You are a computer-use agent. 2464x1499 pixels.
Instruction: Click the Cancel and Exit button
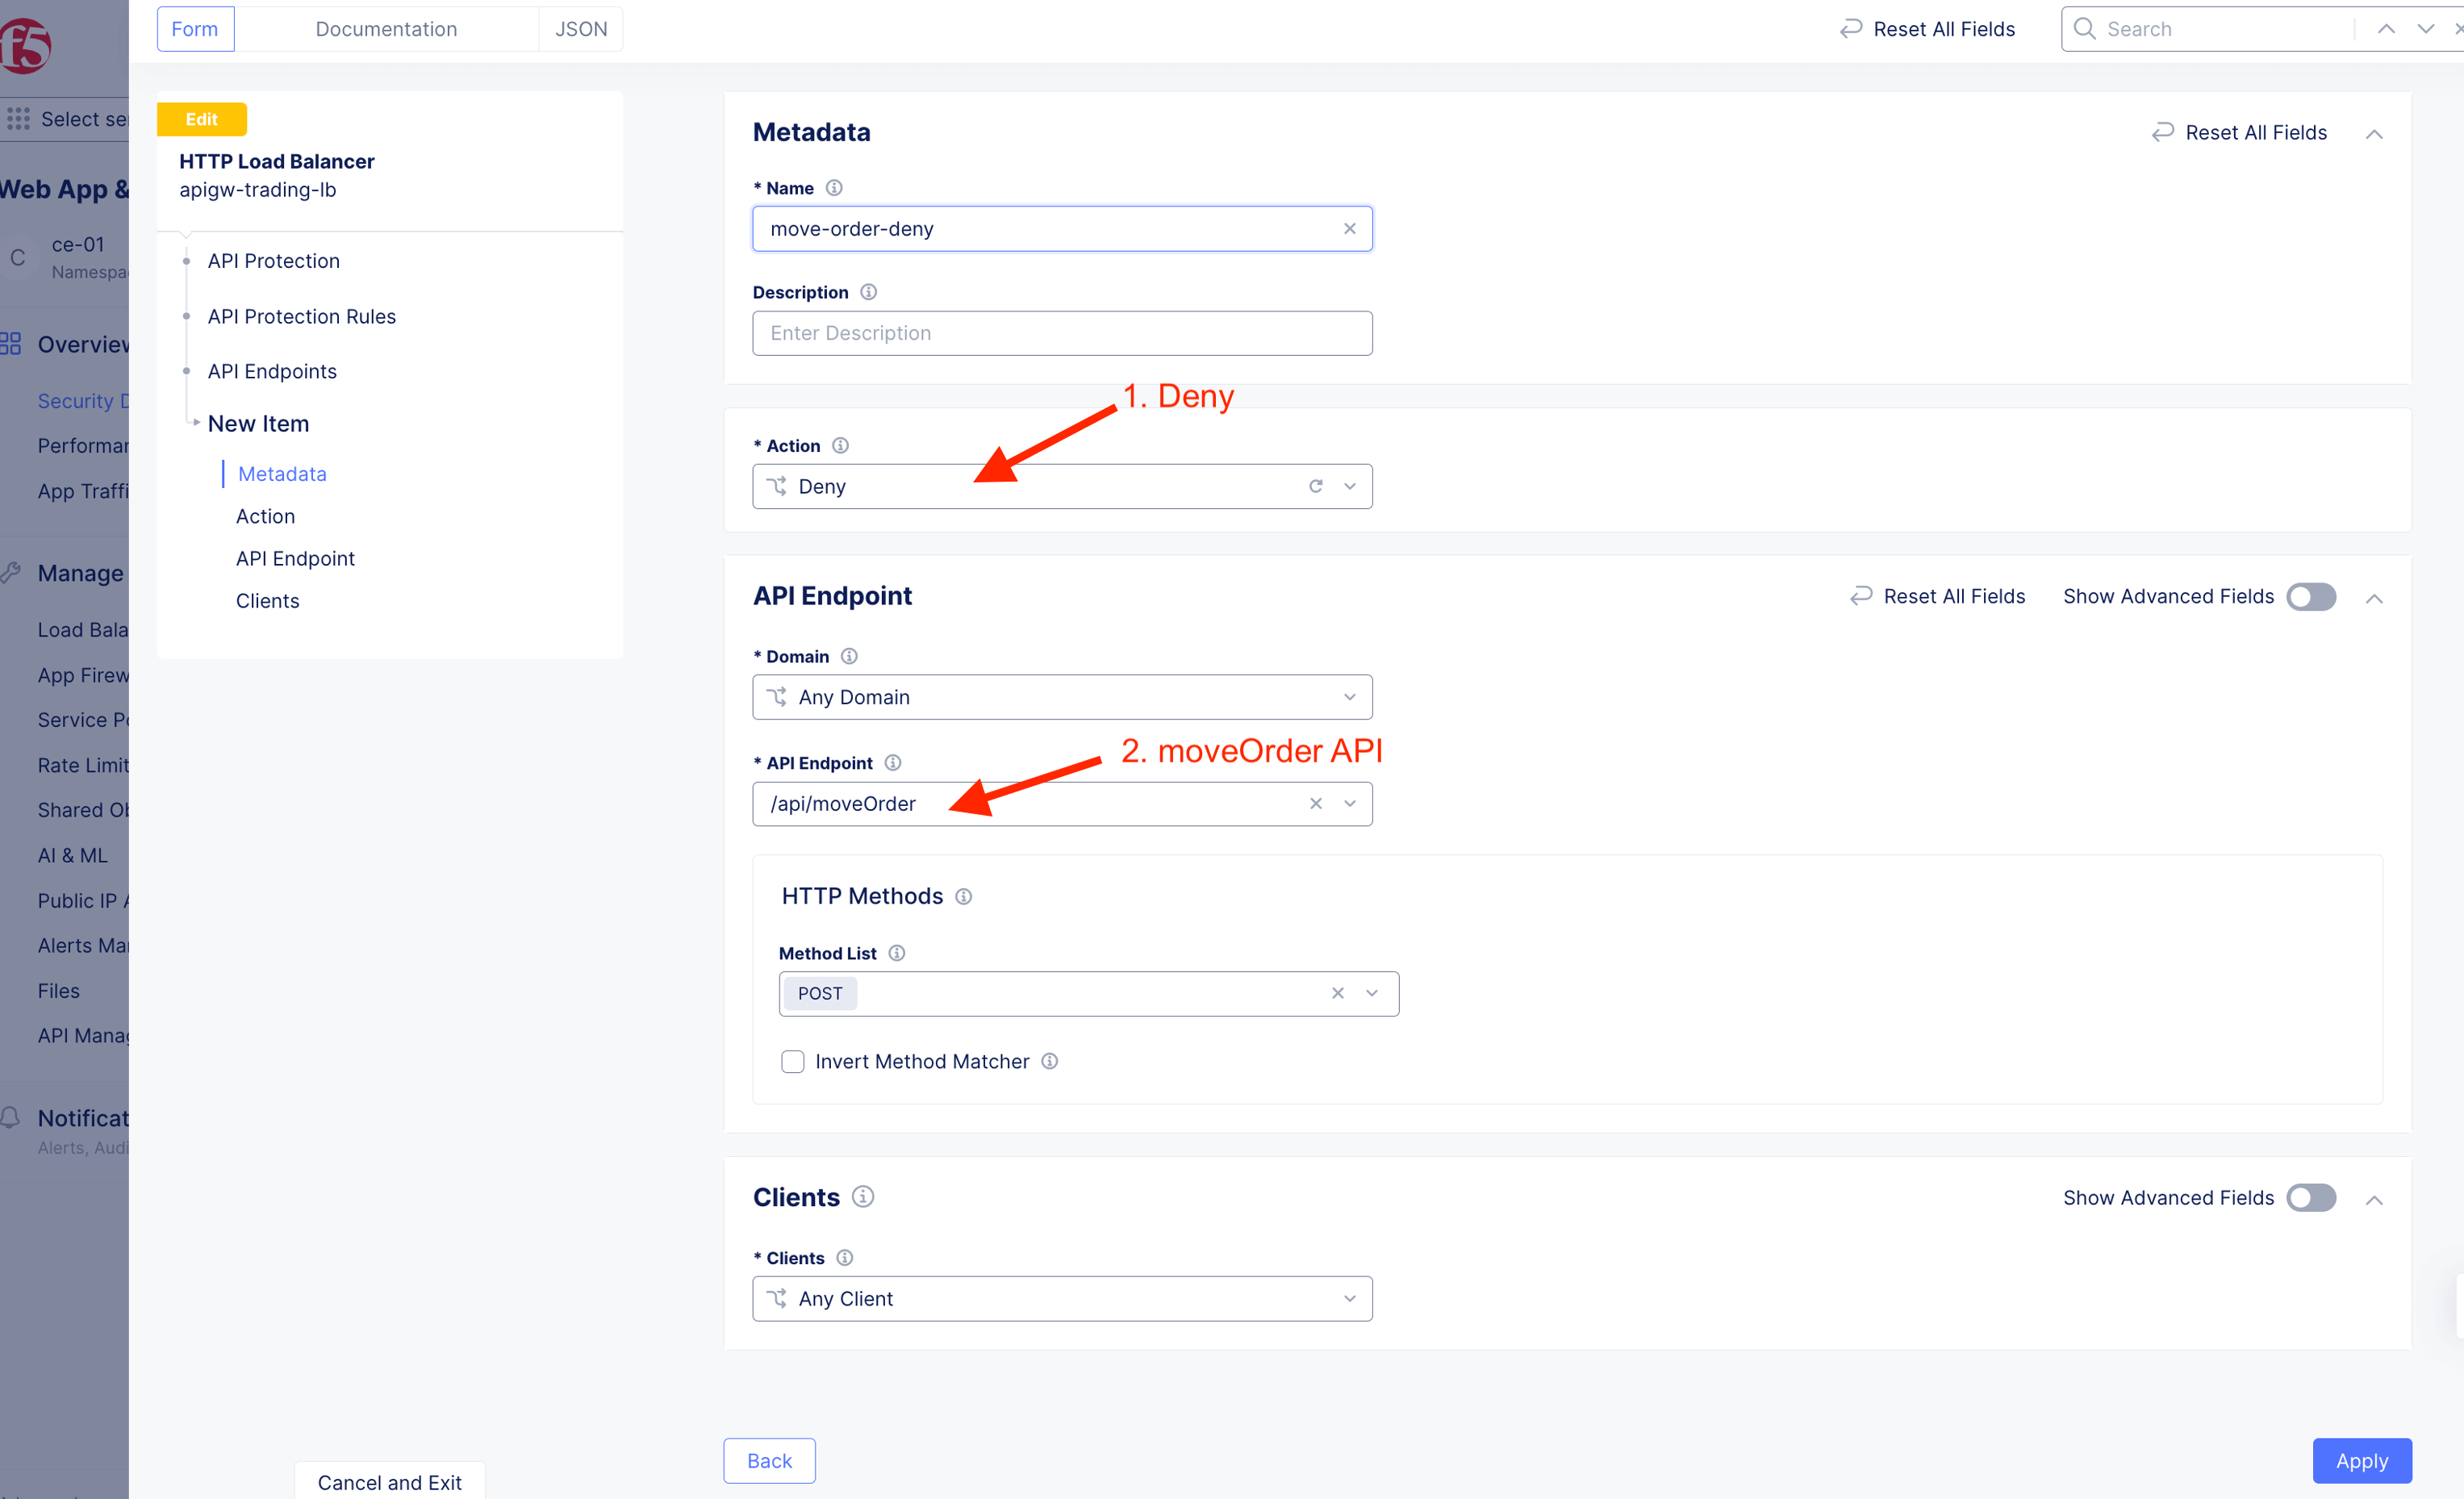click(389, 1482)
